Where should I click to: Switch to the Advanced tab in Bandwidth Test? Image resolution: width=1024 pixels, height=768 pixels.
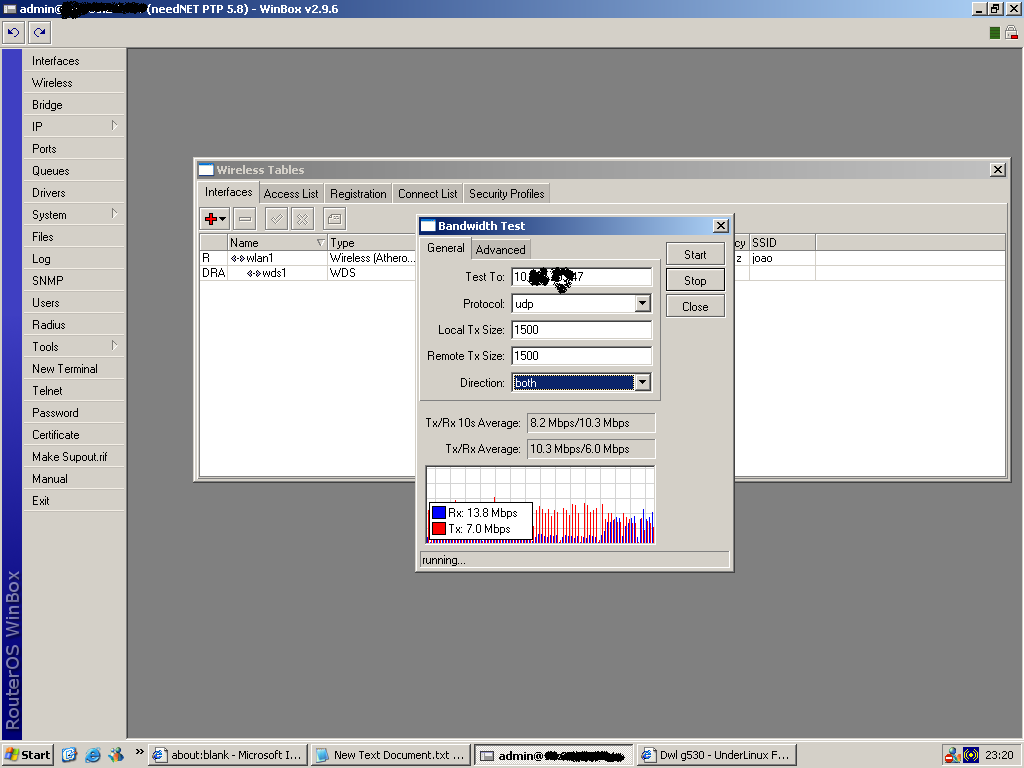click(500, 250)
